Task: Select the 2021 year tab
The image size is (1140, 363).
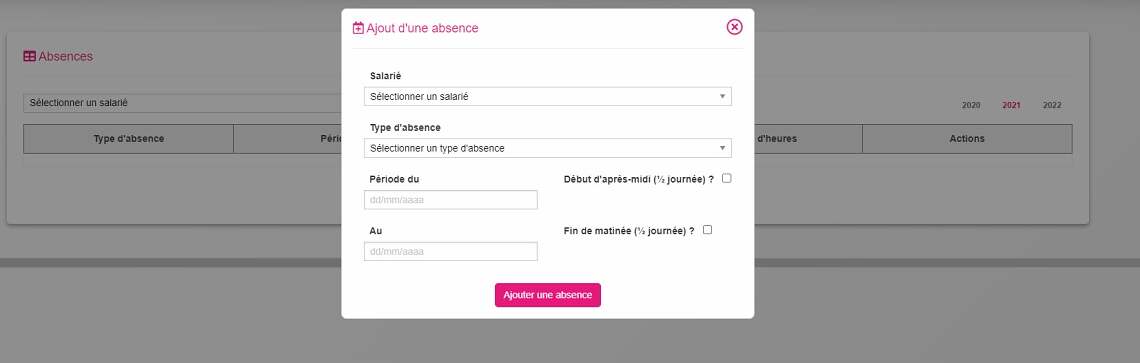Action: 1011,105
